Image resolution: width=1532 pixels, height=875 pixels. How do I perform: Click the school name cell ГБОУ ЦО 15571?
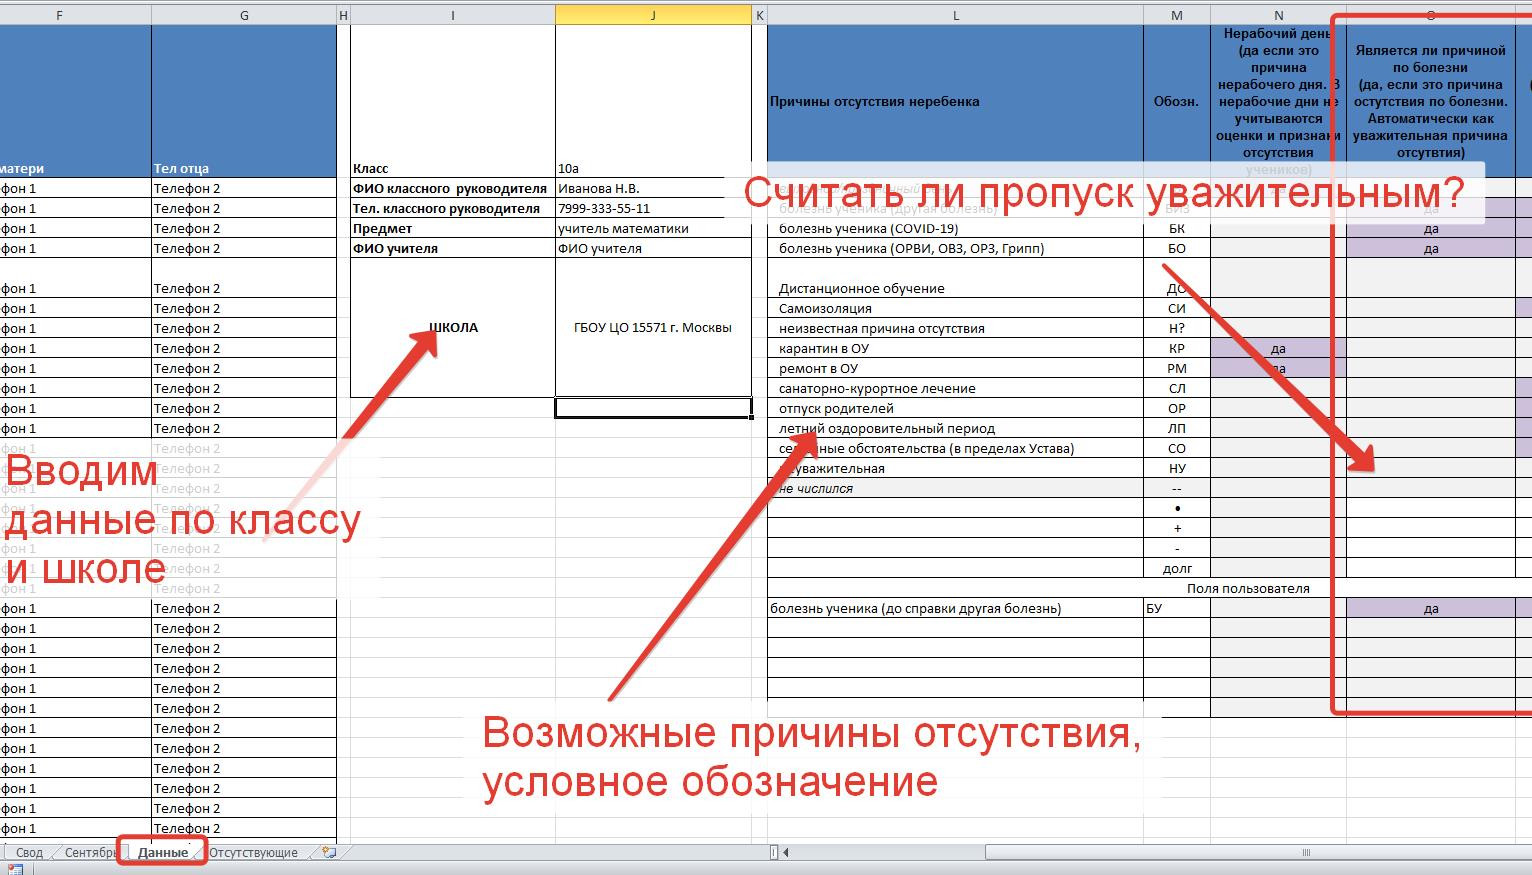pyautogui.click(x=653, y=328)
